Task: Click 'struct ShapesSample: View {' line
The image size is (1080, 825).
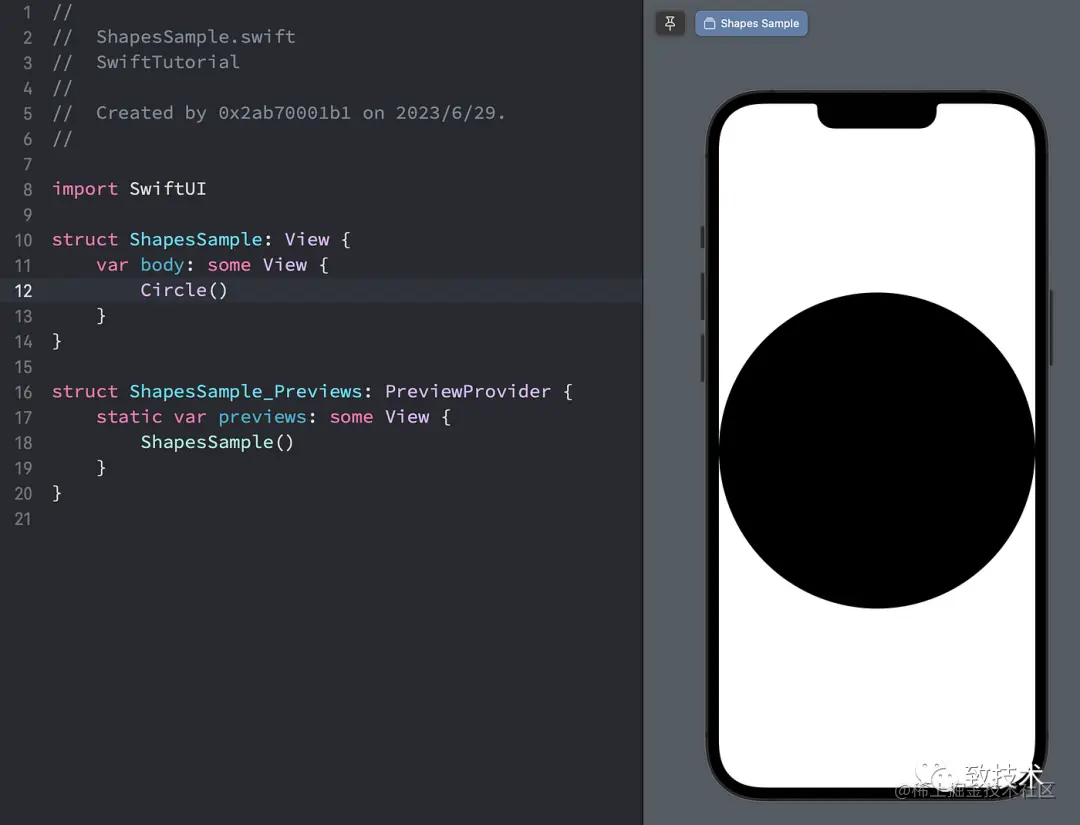Action: 202,240
